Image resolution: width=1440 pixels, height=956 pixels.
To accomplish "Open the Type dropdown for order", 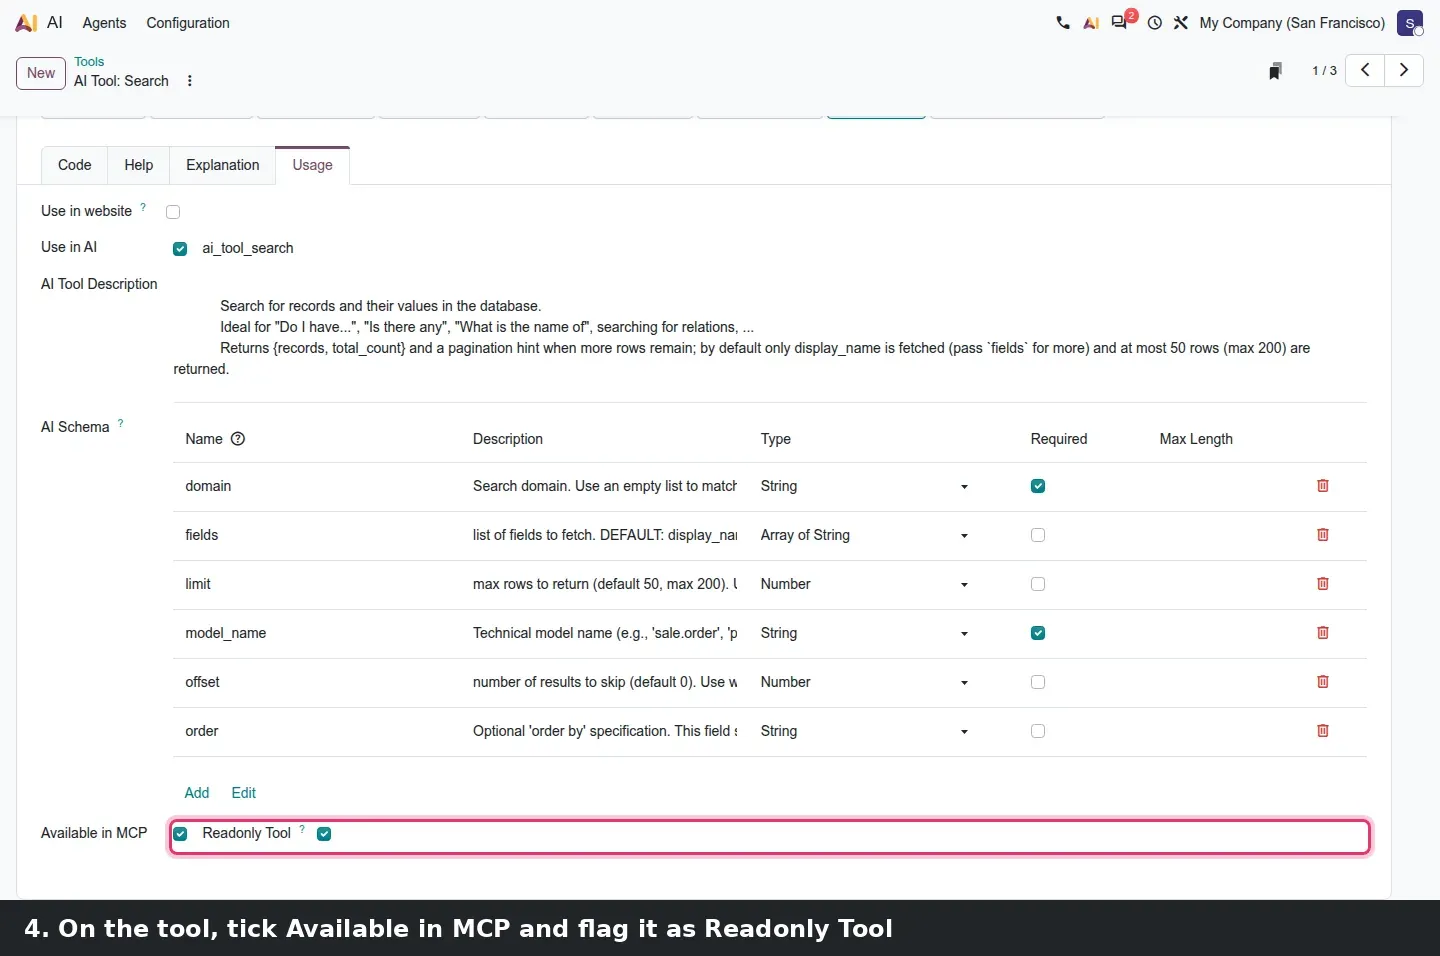I will coord(866,731).
